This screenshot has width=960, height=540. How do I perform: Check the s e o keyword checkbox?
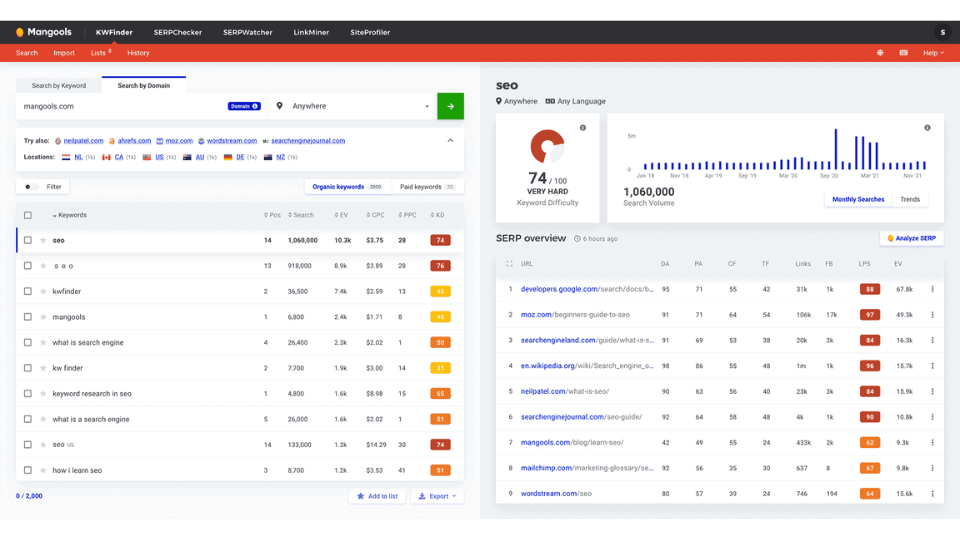(x=28, y=266)
